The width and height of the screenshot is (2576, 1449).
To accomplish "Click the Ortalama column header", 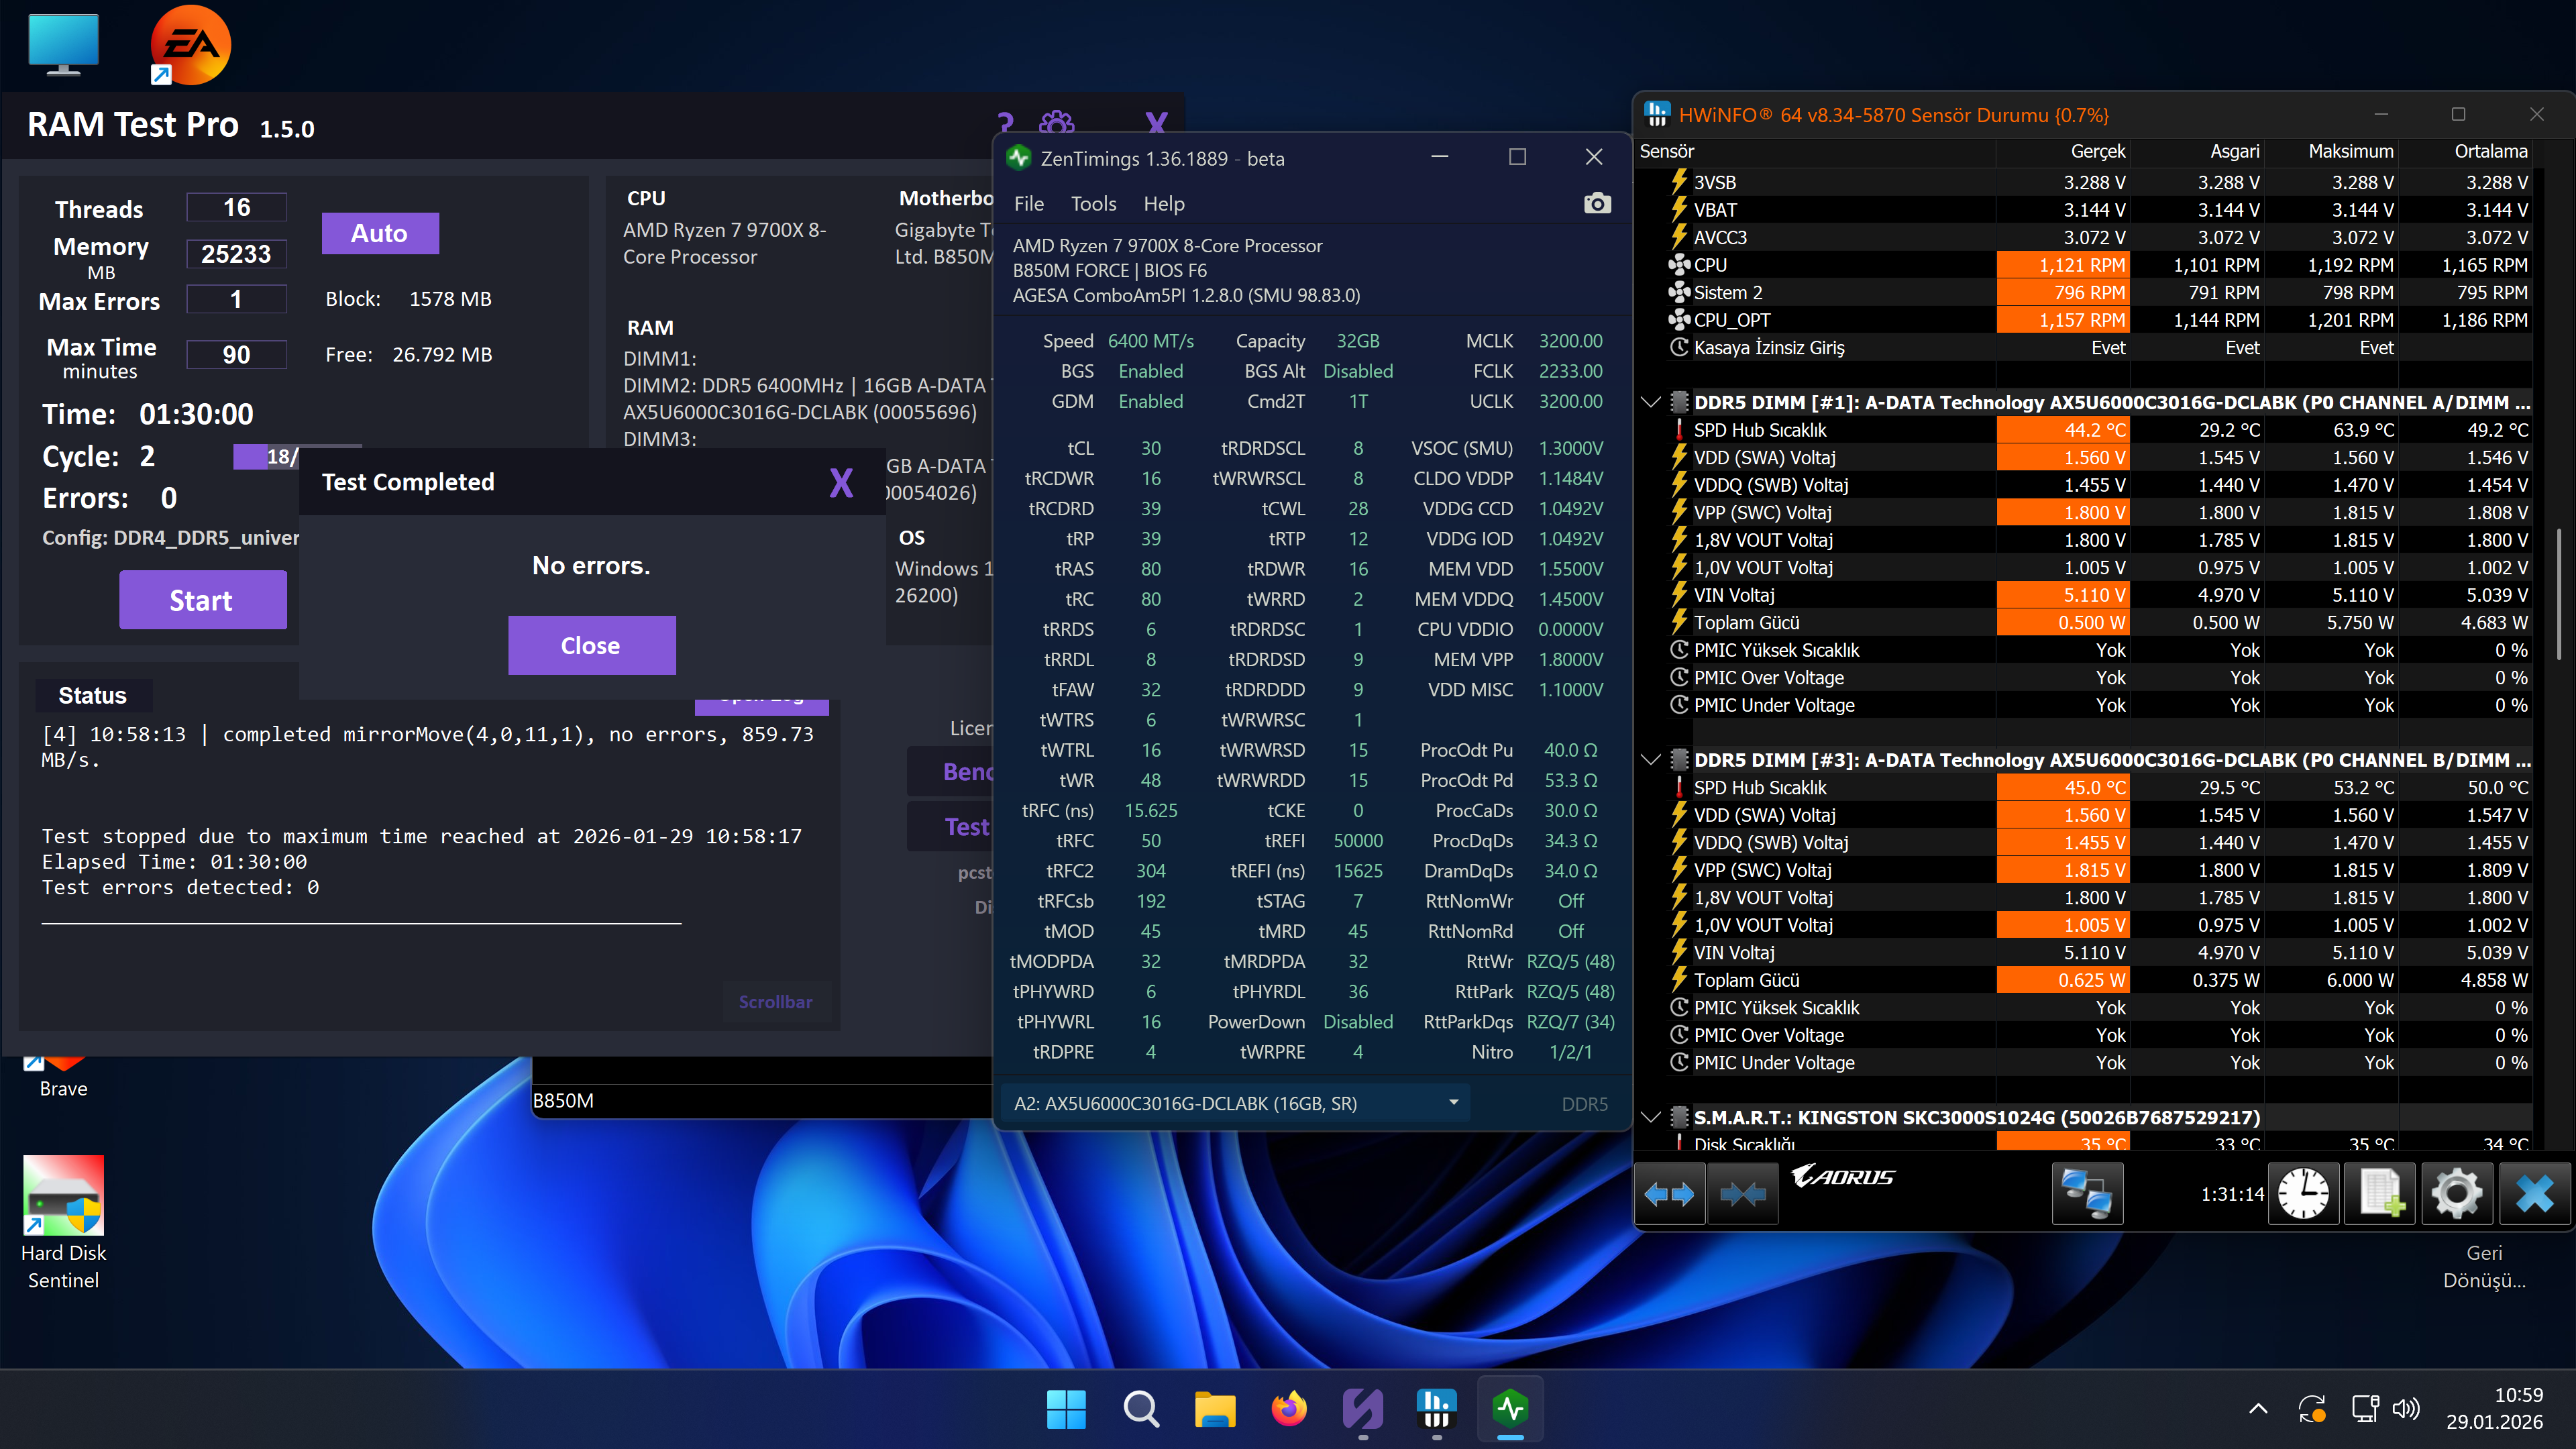I will coord(2466,151).
